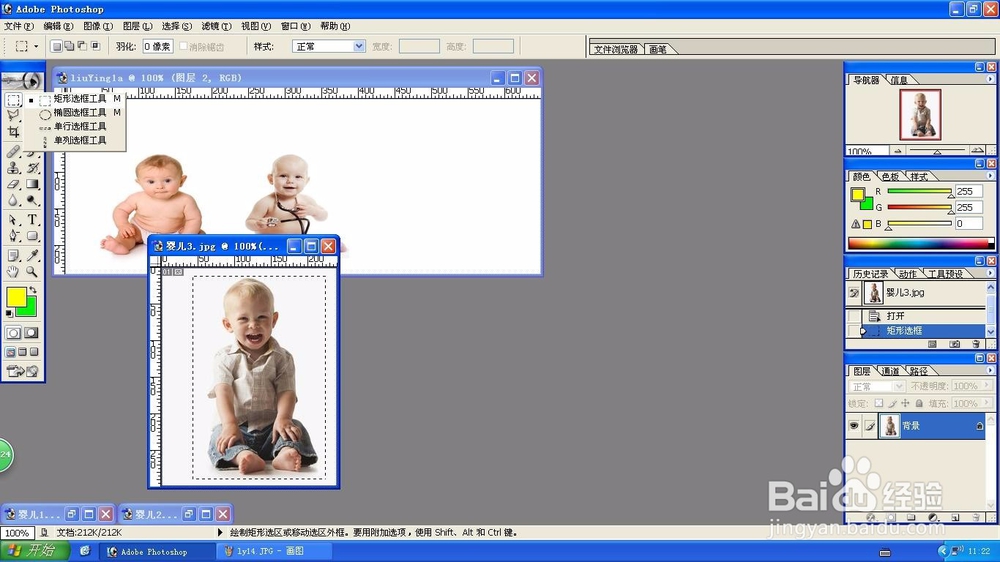Select the Pen tool
Screen dimensions: 1000x562
(x=13, y=236)
